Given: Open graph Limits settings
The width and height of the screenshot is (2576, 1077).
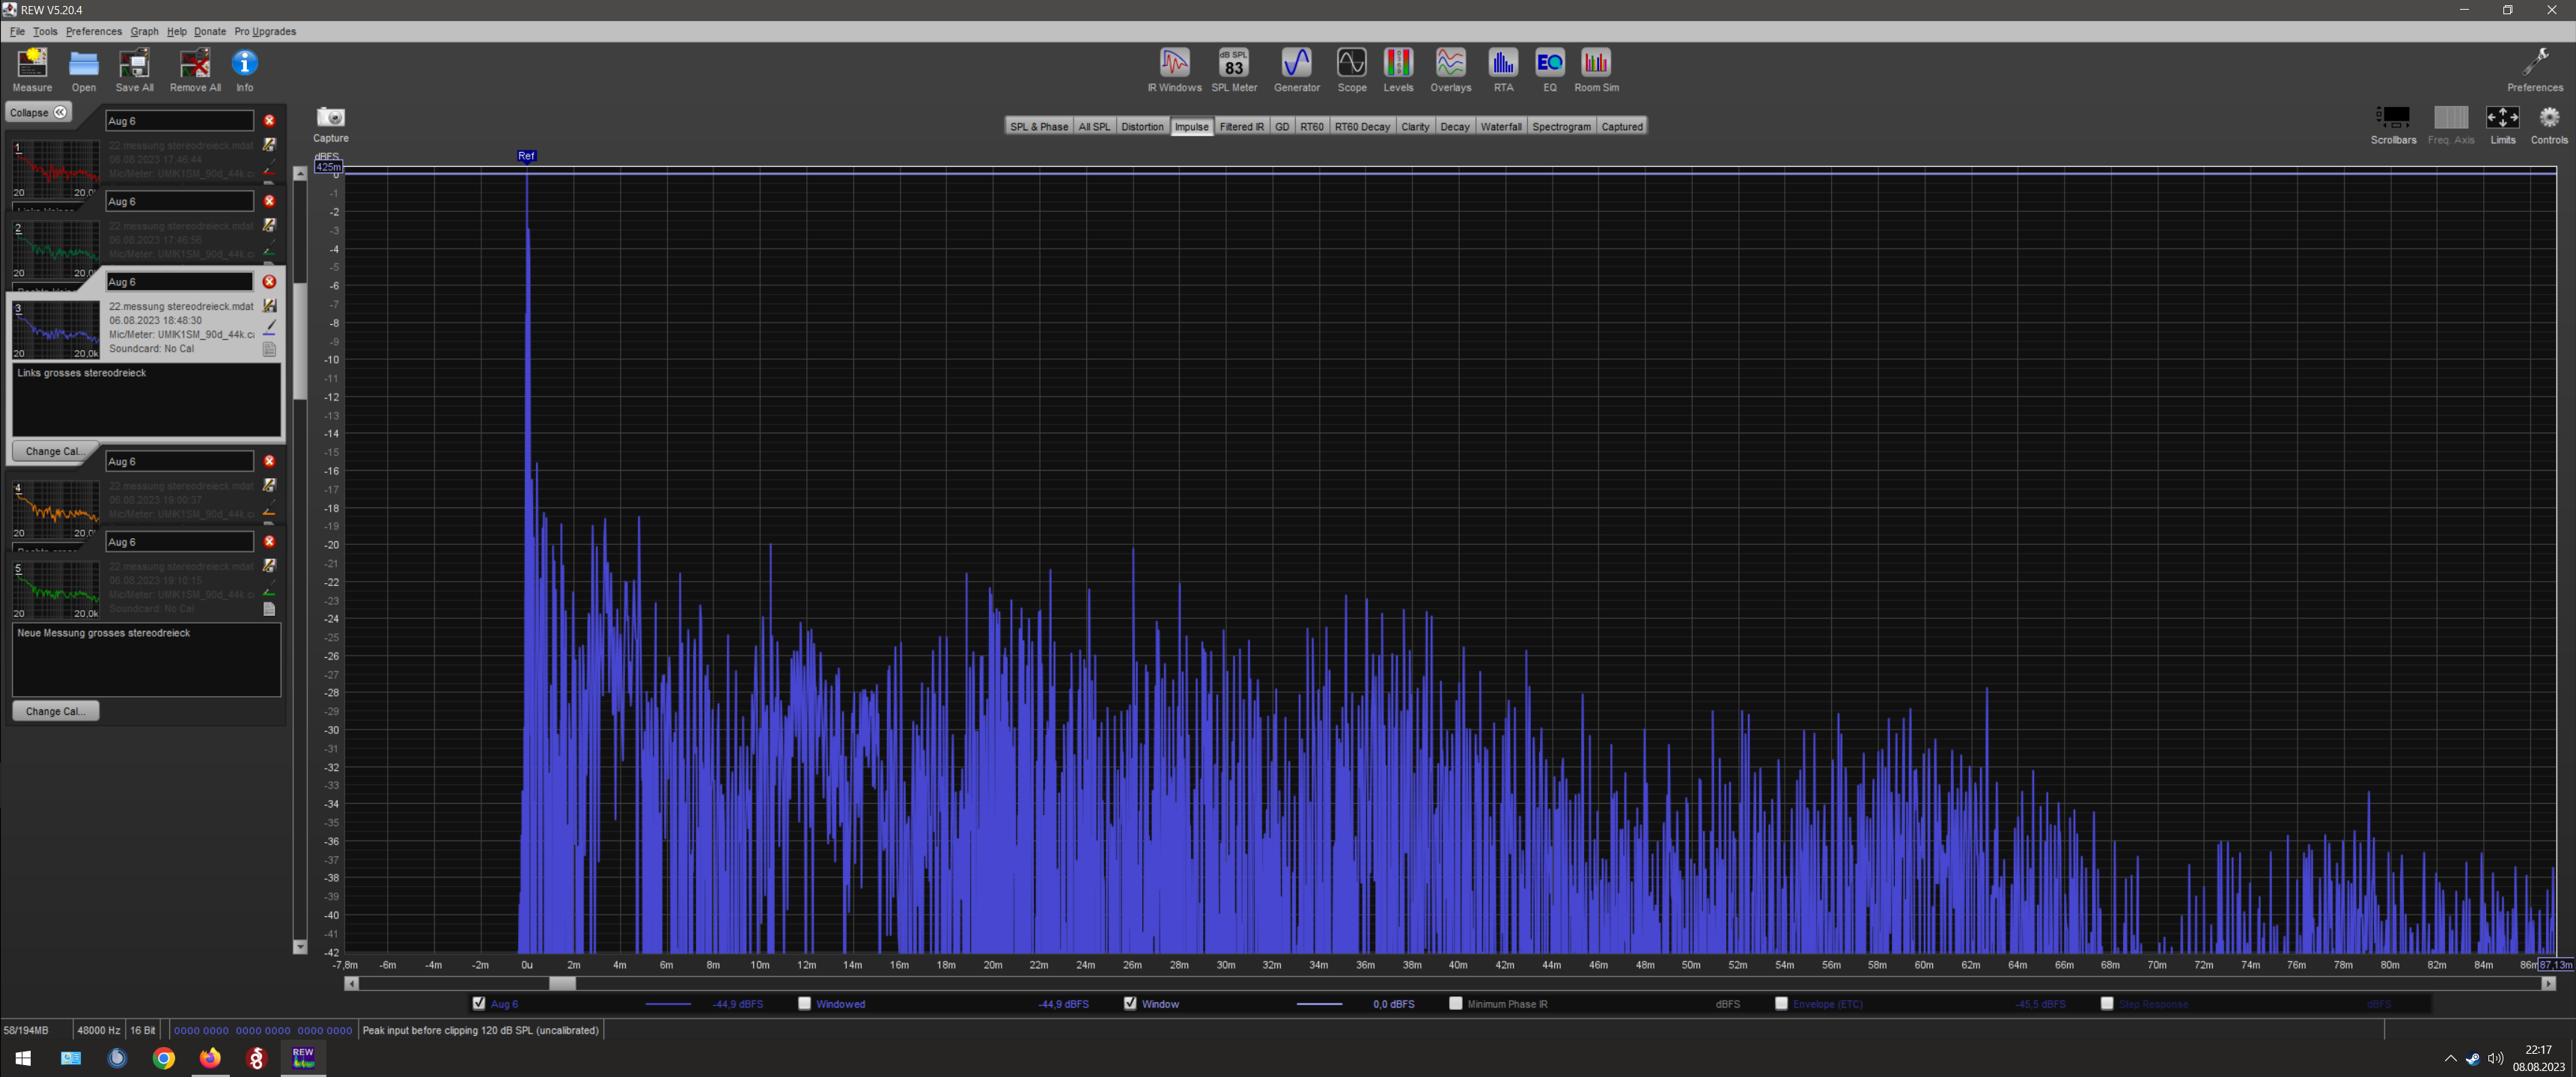Looking at the screenshot, I should (2502, 118).
